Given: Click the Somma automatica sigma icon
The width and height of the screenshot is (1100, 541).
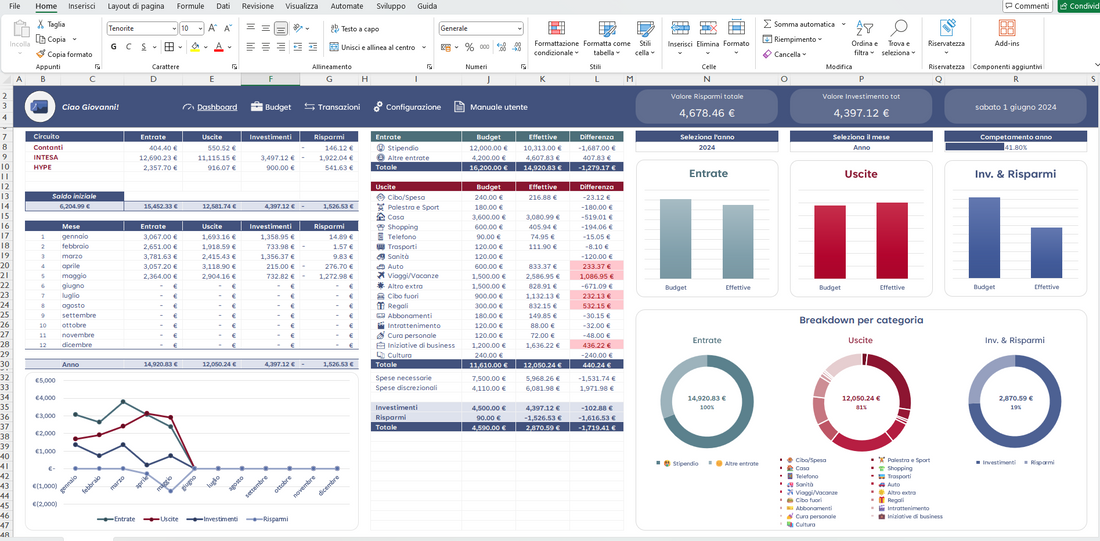Looking at the screenshot, I should (x=767, y=24).
